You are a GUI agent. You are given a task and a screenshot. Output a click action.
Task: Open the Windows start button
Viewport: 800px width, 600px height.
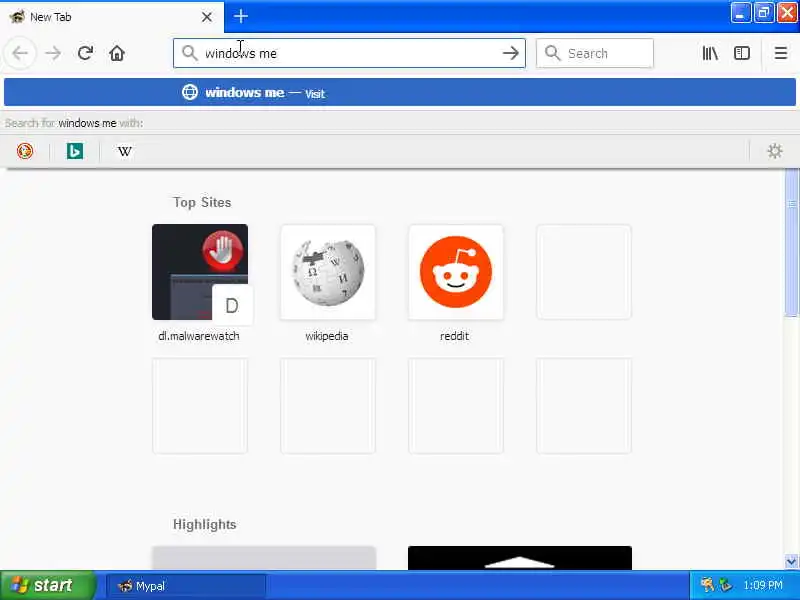point(47,585)
